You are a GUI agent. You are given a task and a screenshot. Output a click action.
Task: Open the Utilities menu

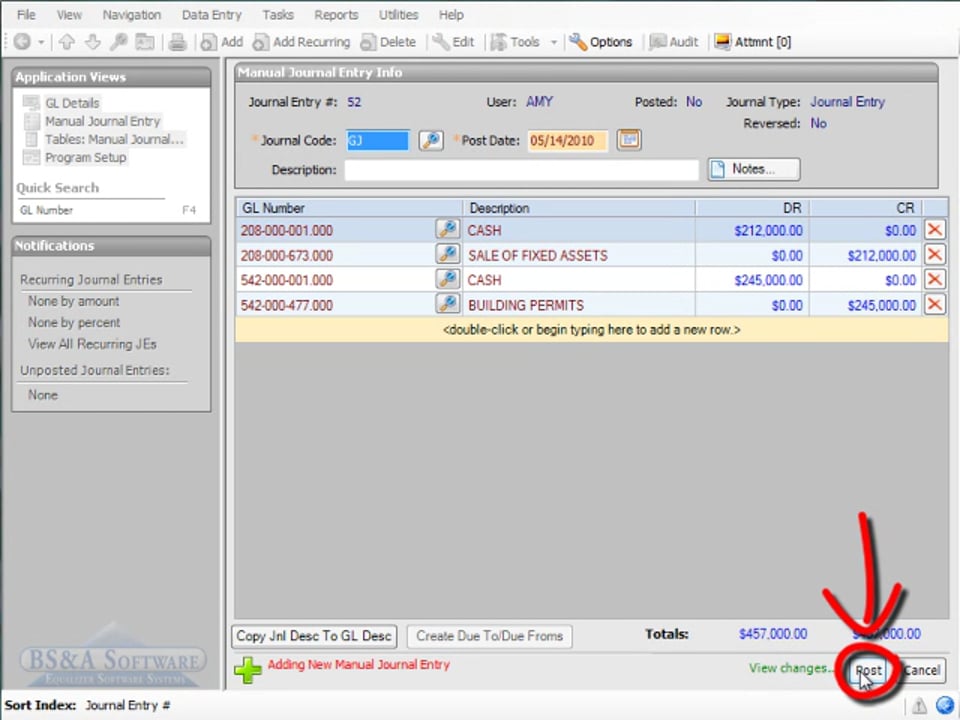click(399, 15)
